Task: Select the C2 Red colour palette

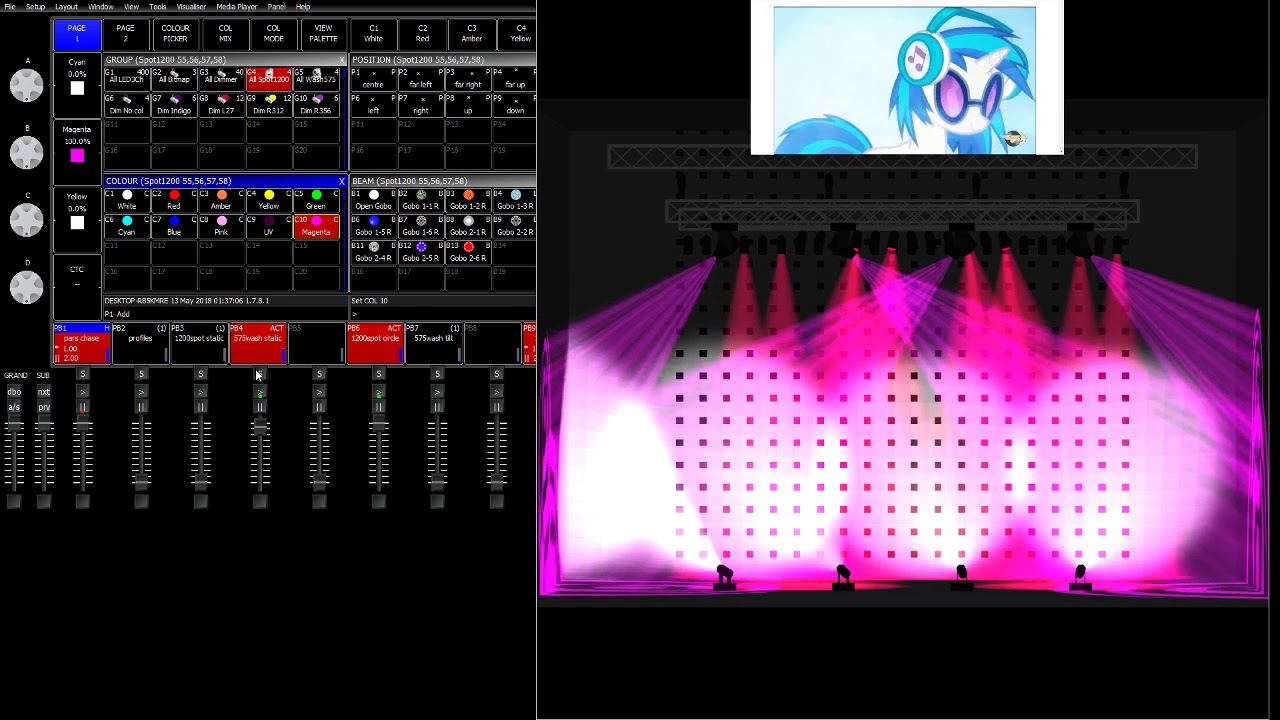Action: [x=174, y=200]
